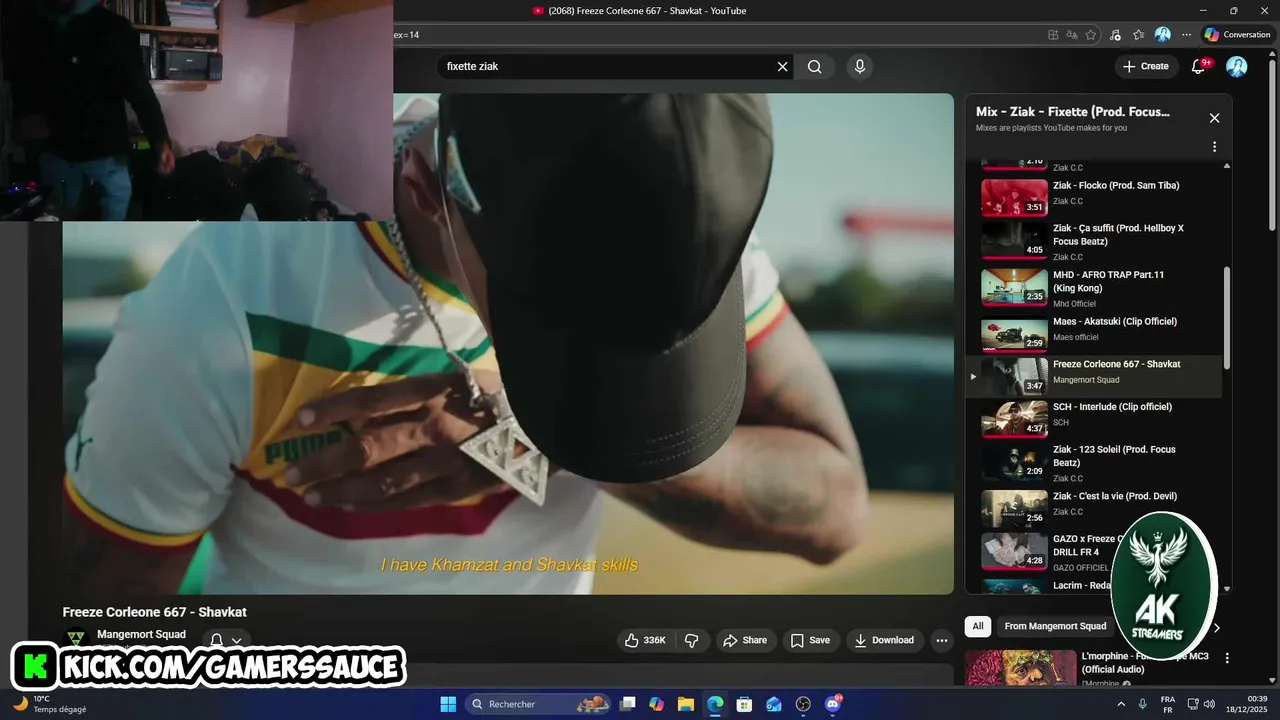
Task: Open subscription notification bell dropdown
Action: (x=226, y=641)
